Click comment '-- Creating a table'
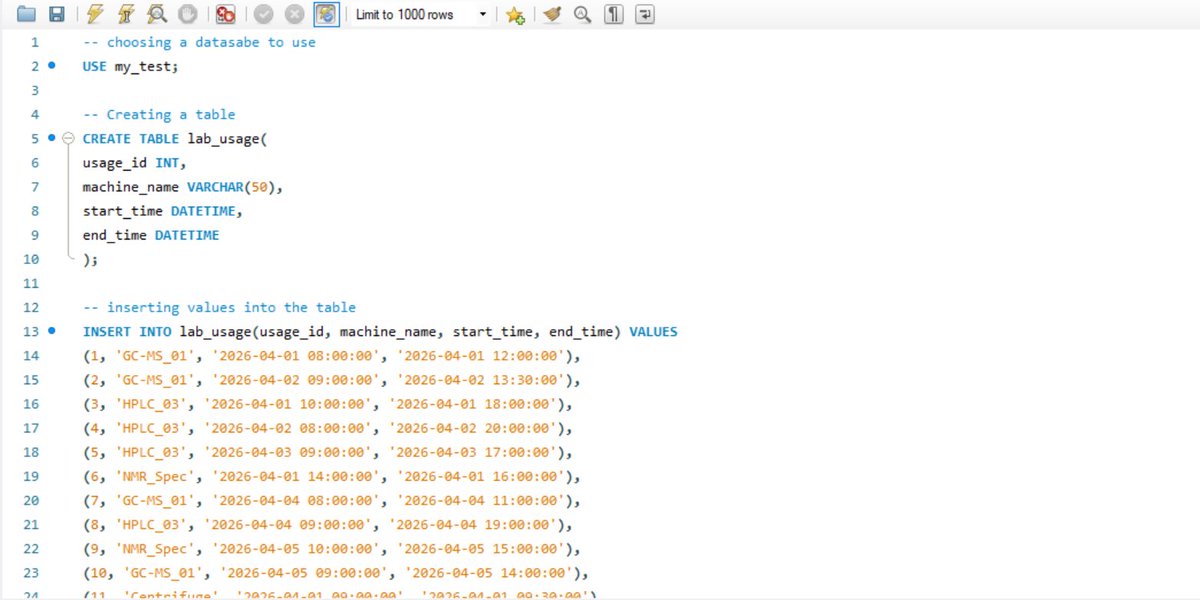1200x600 pixels. pyautogui.click(x=159, y=114)
